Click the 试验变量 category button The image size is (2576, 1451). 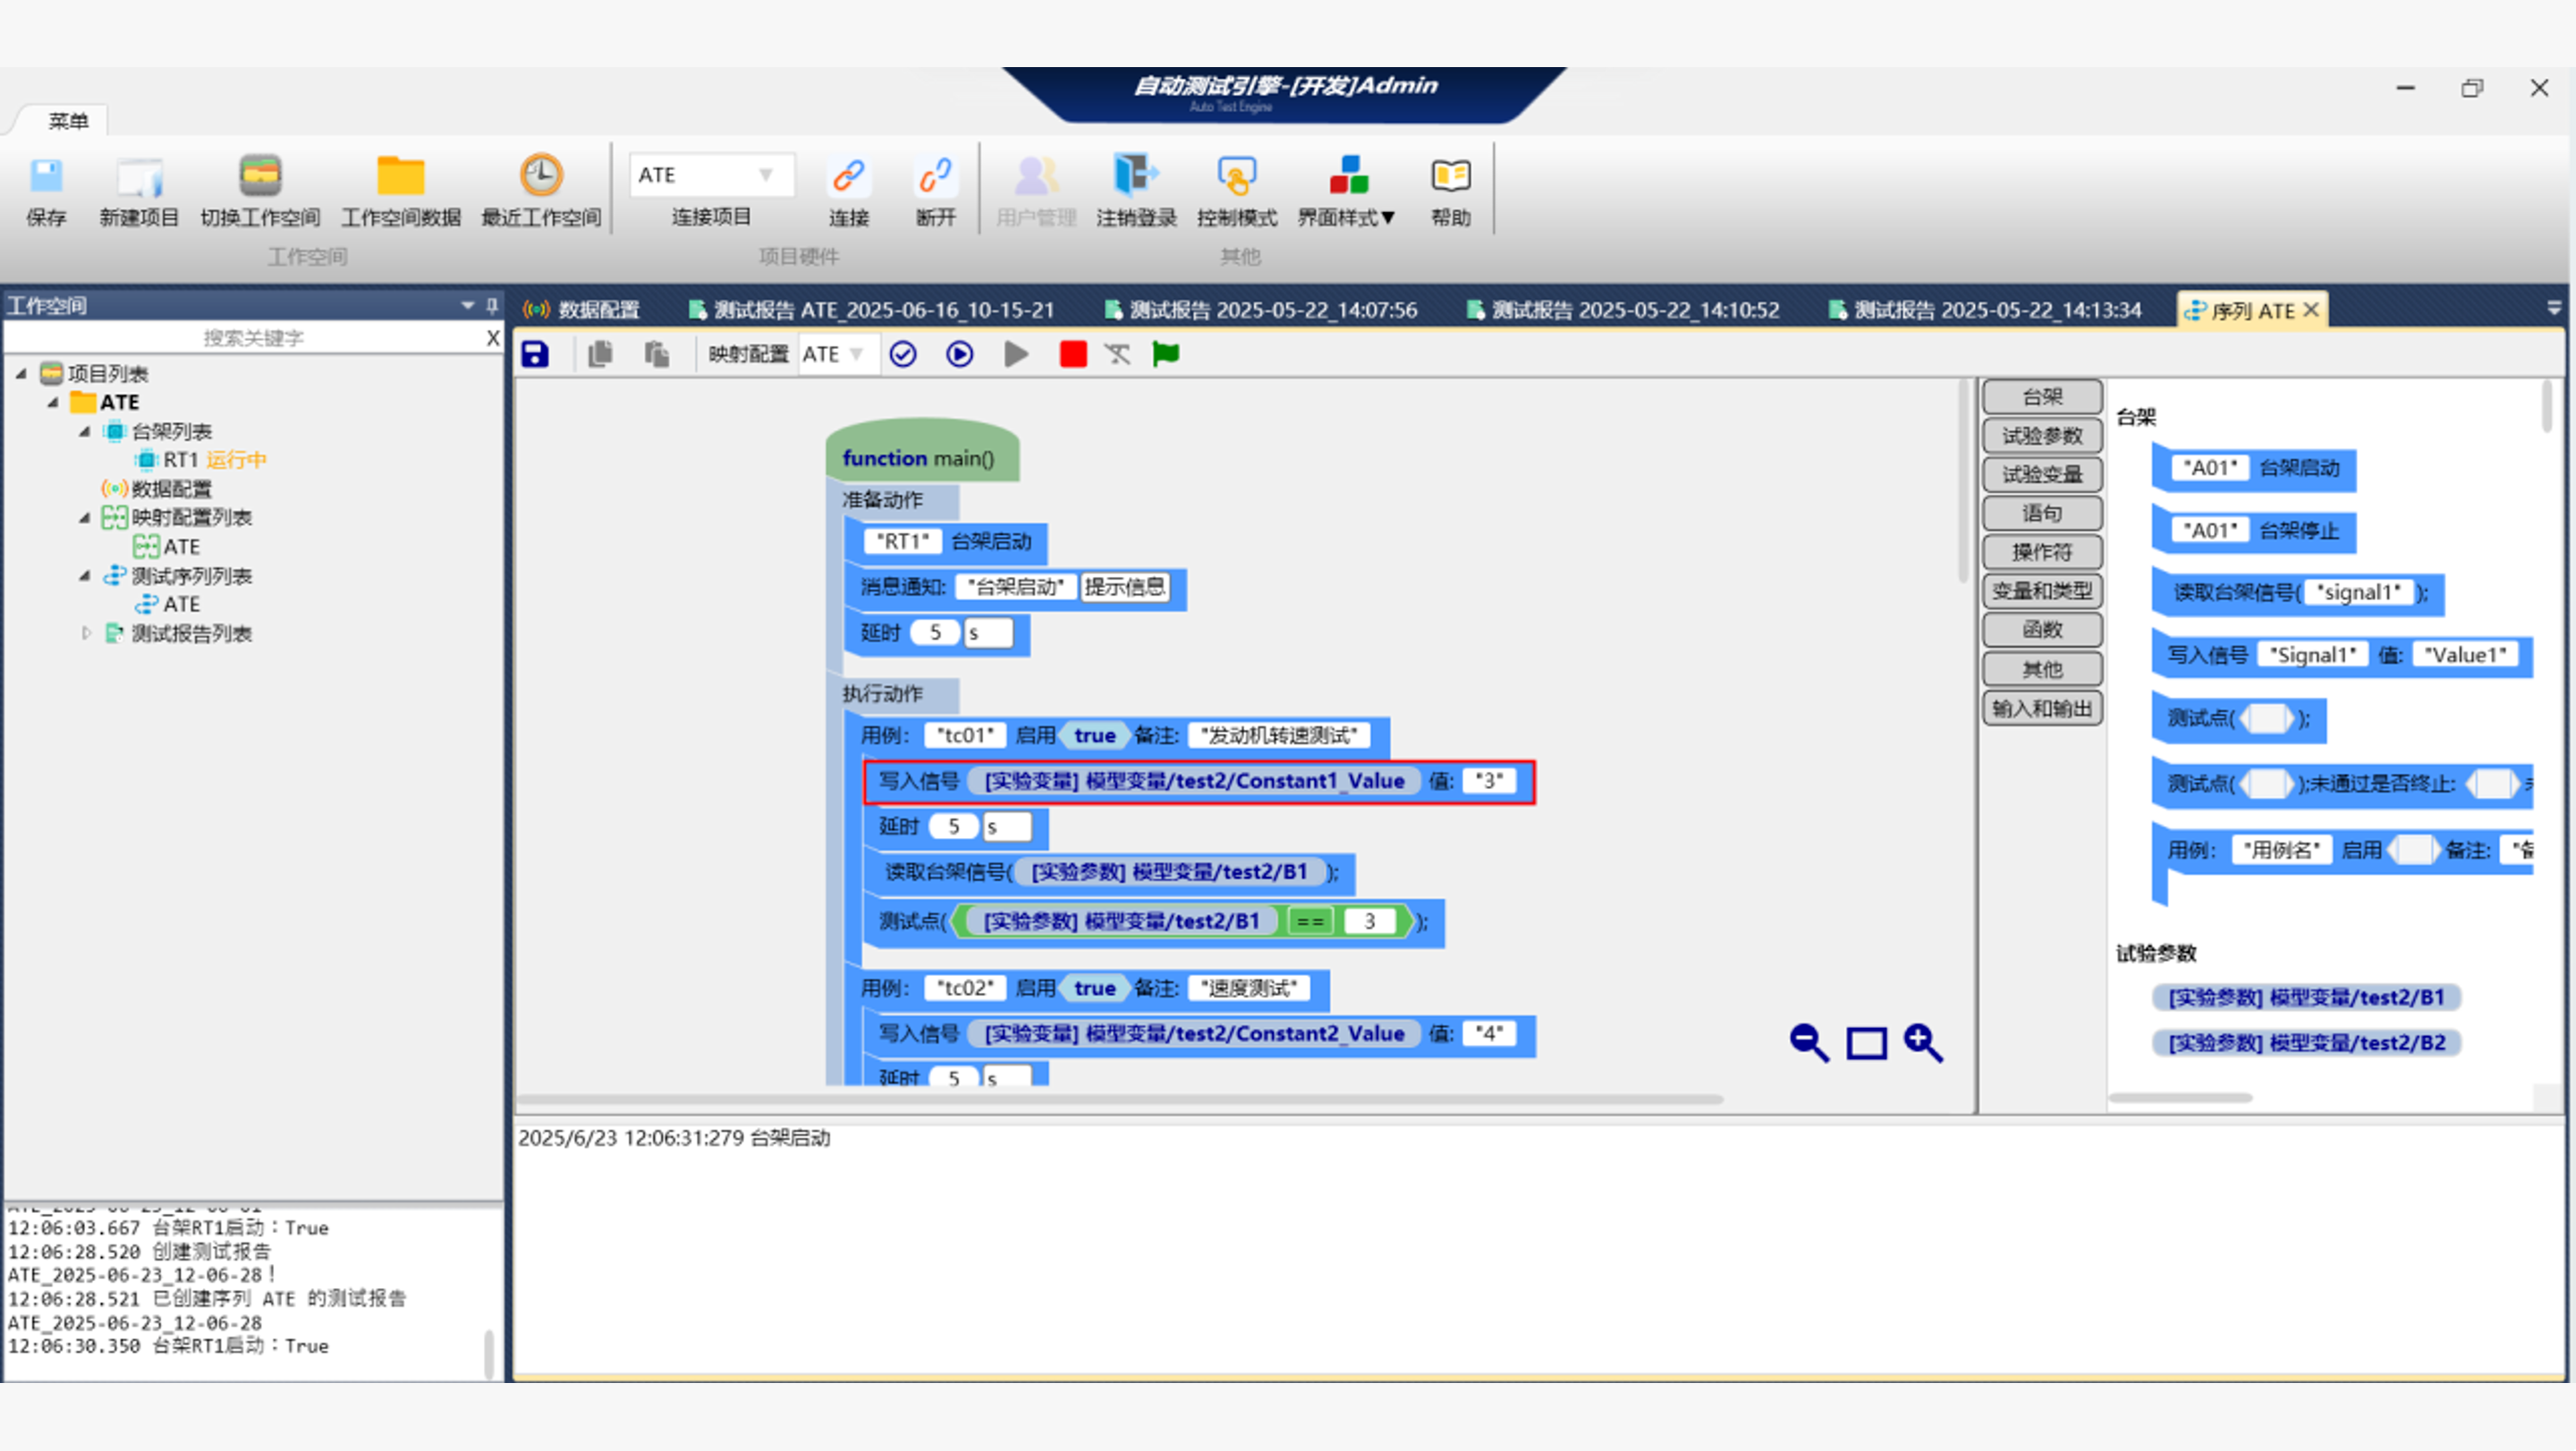[2041, 474]
